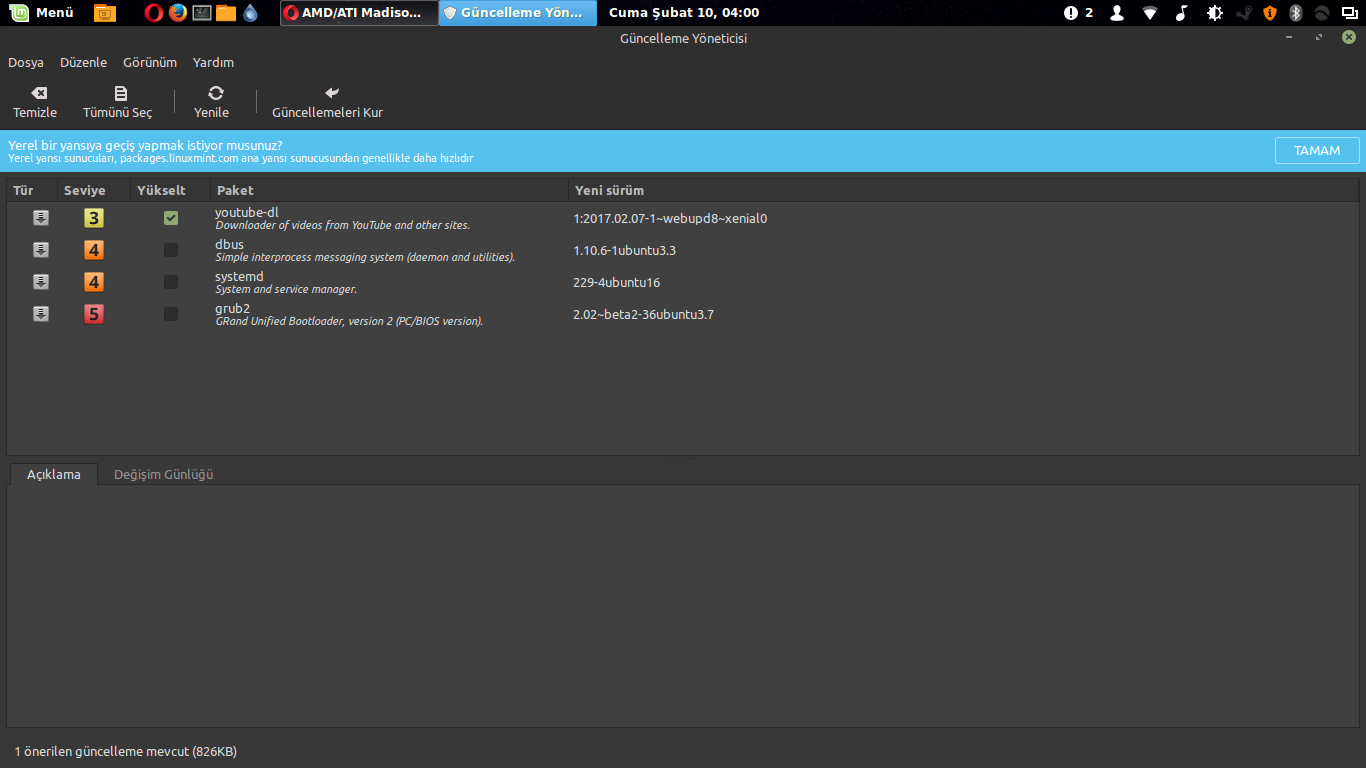The height and width of the screenshot is (768, 1366).
Task: Open the Bluetooth tray icon
Action: (x=1296, y=13)
